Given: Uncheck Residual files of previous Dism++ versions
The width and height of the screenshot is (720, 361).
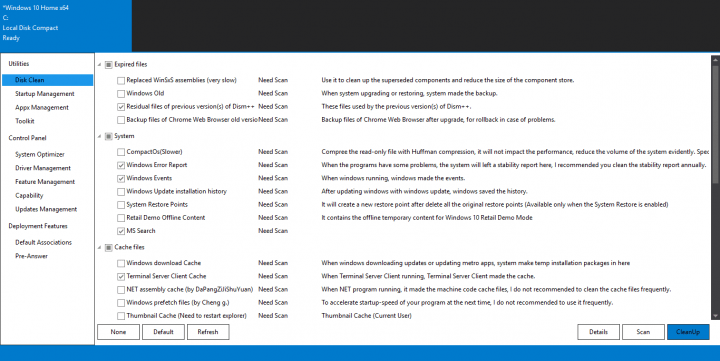Looking at the screenshot, I should point(121,107).
